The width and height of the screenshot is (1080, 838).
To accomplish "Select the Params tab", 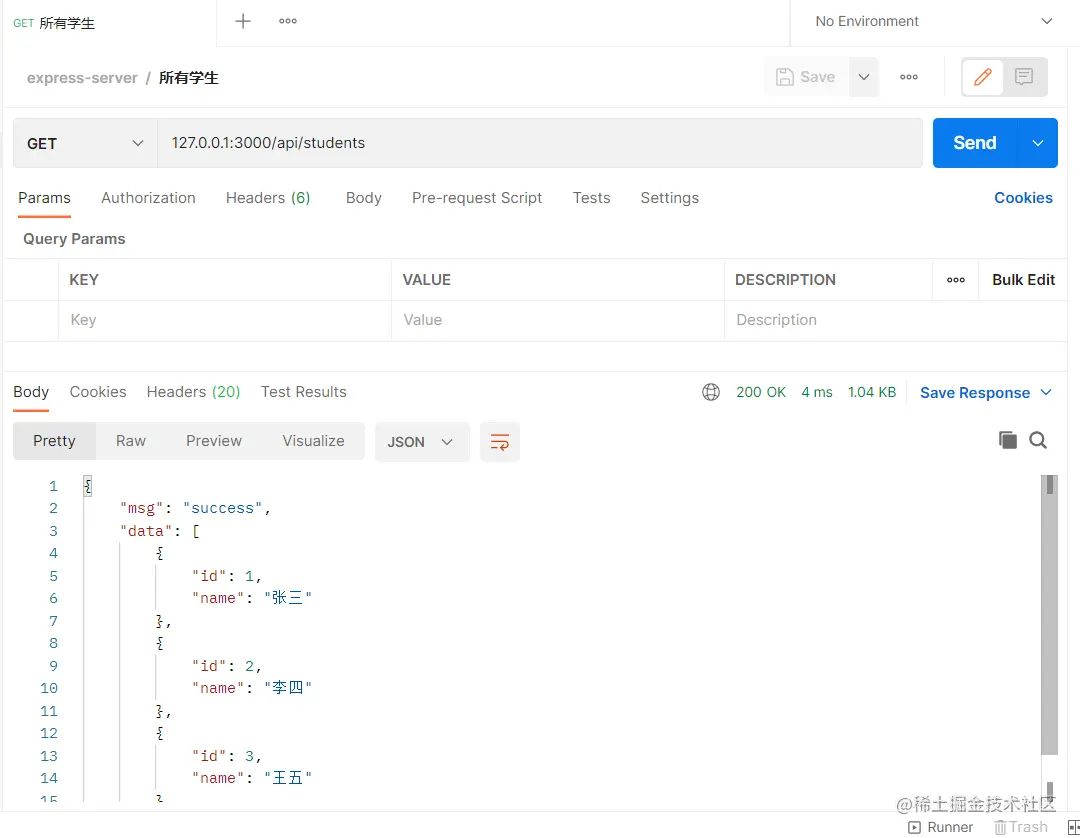I will [x=44, y=198].
